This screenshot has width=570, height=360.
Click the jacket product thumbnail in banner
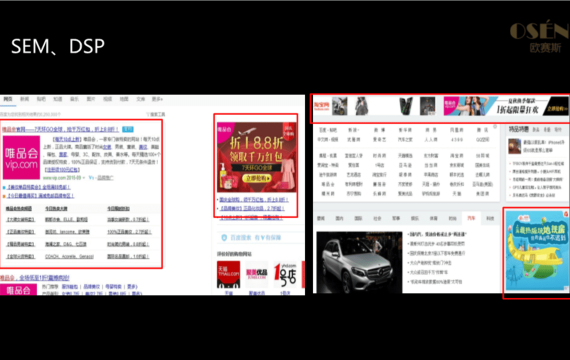361,106
